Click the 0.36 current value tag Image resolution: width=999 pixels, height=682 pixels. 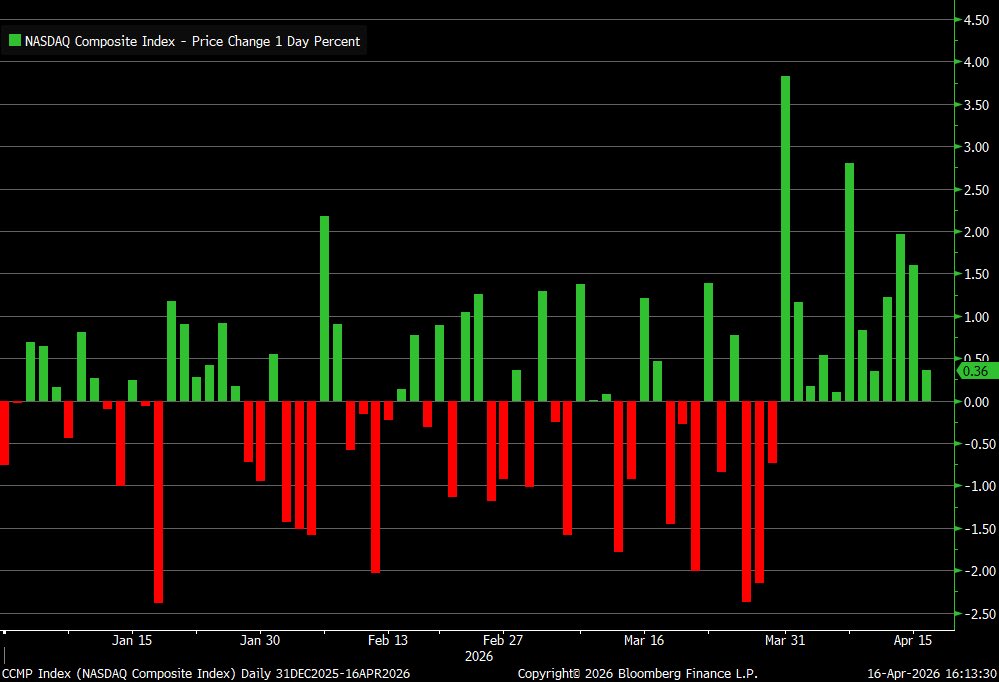[x=977, y=371]
